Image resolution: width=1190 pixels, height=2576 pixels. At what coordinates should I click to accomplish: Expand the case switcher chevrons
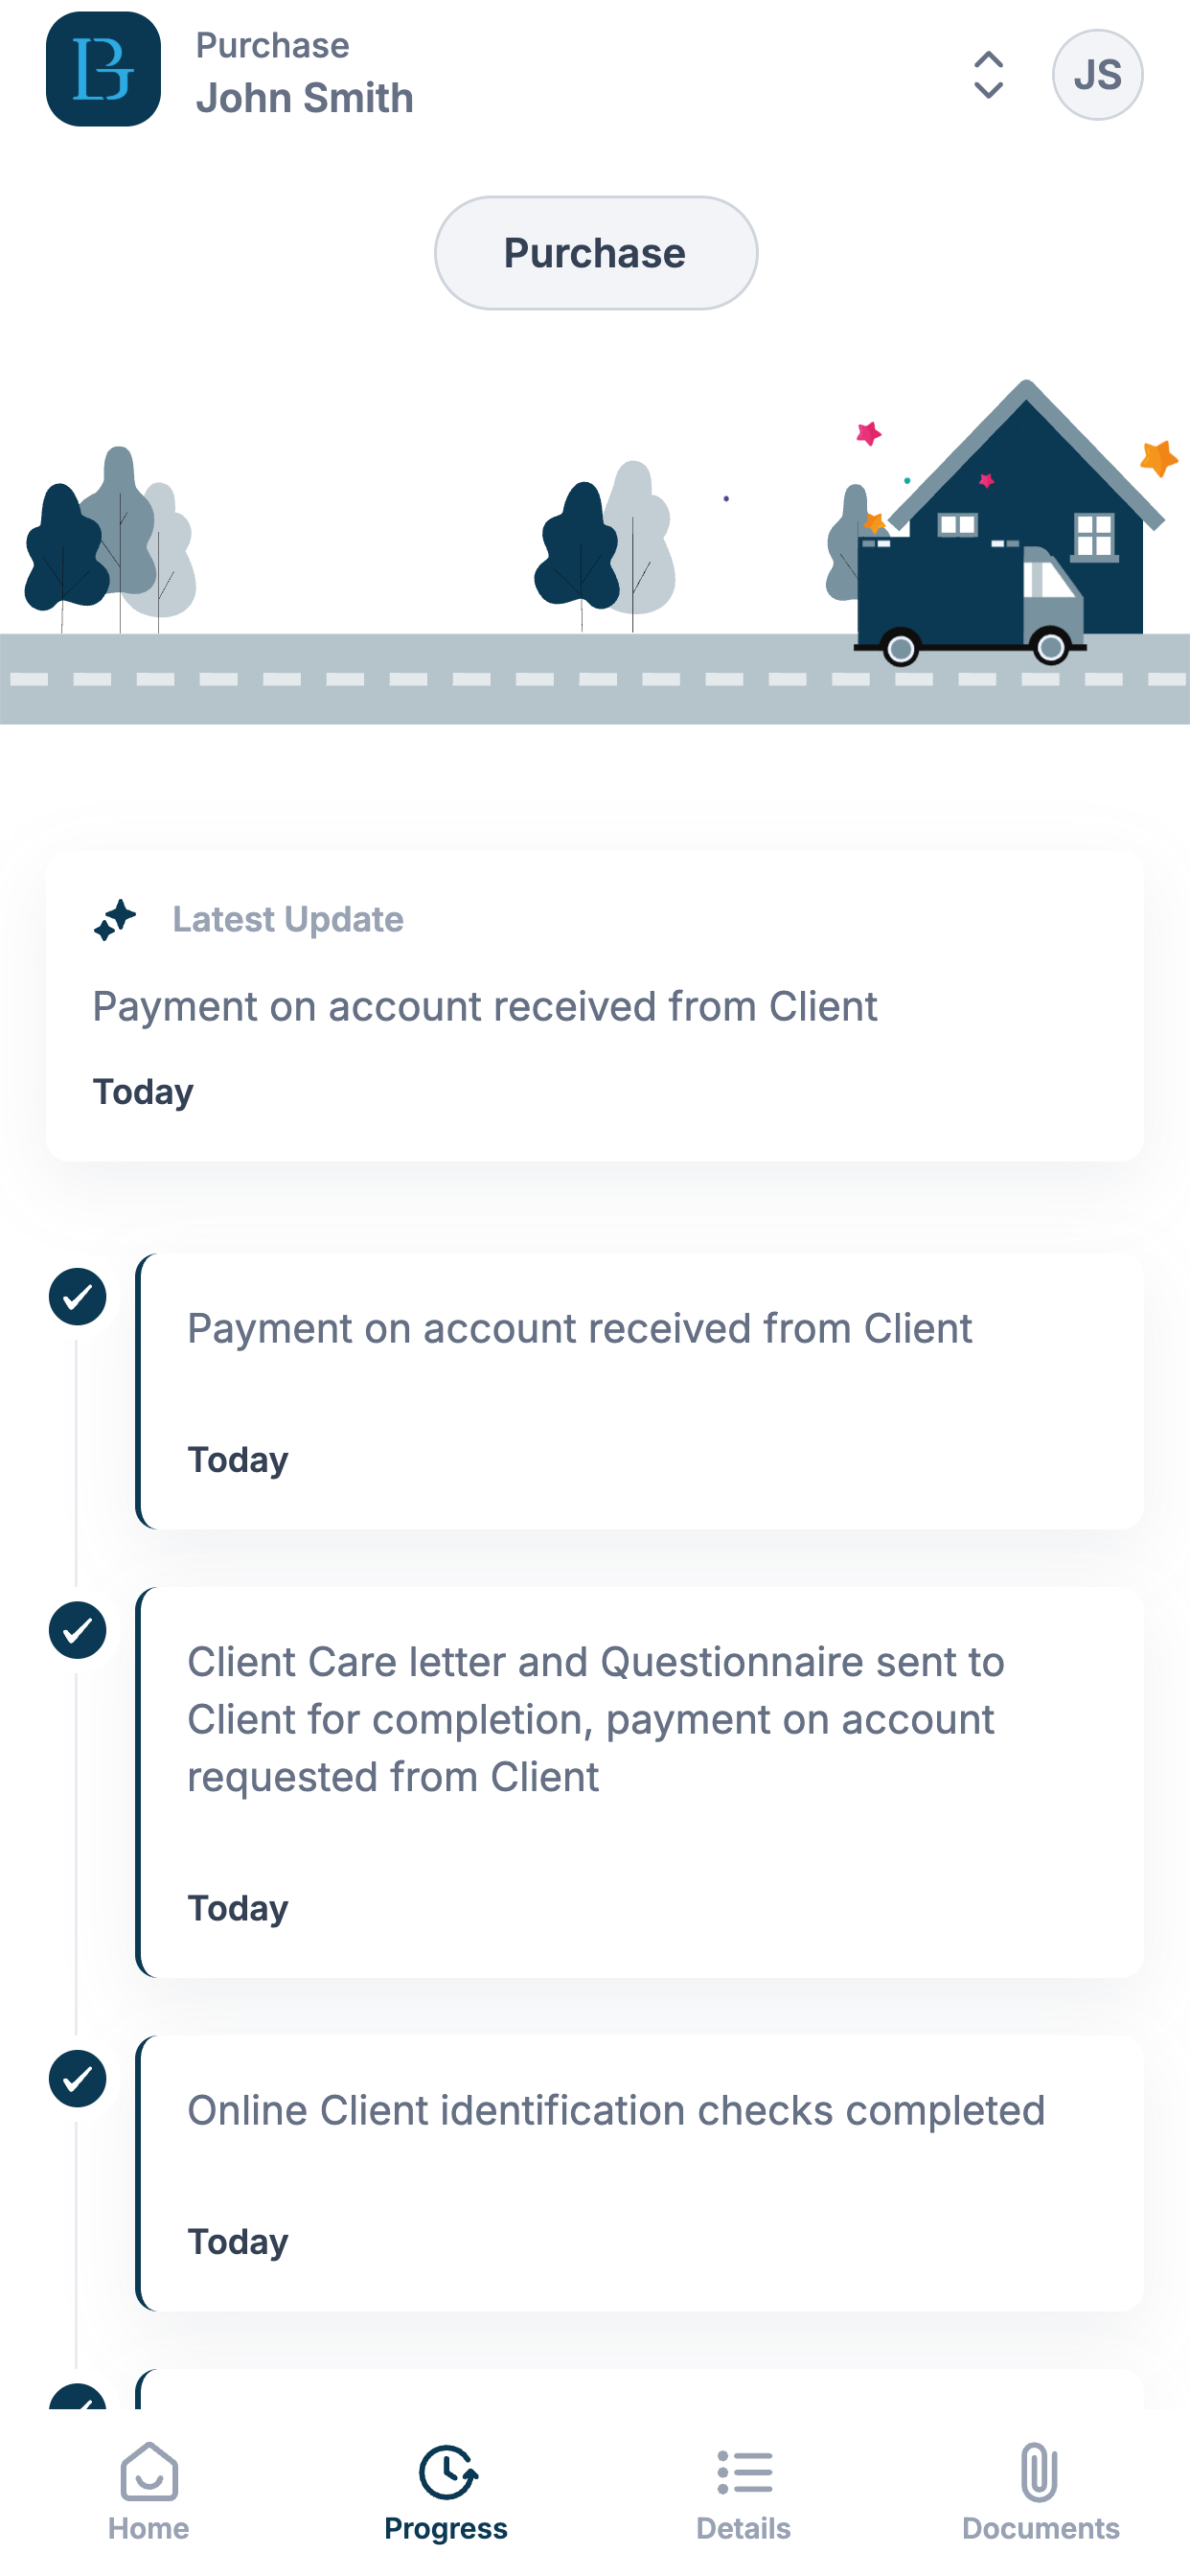pos(988,75)
